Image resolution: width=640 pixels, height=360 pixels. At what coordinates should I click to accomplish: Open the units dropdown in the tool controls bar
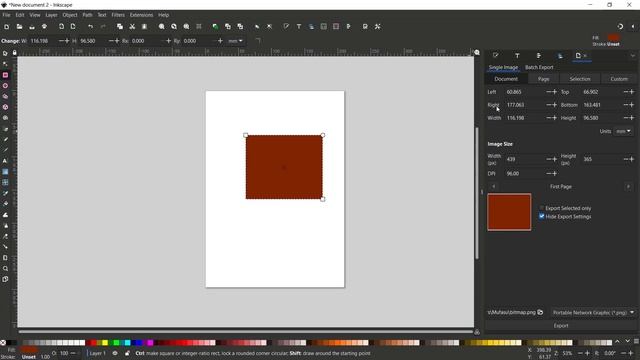pyautogui.click(x=236, y=41)
